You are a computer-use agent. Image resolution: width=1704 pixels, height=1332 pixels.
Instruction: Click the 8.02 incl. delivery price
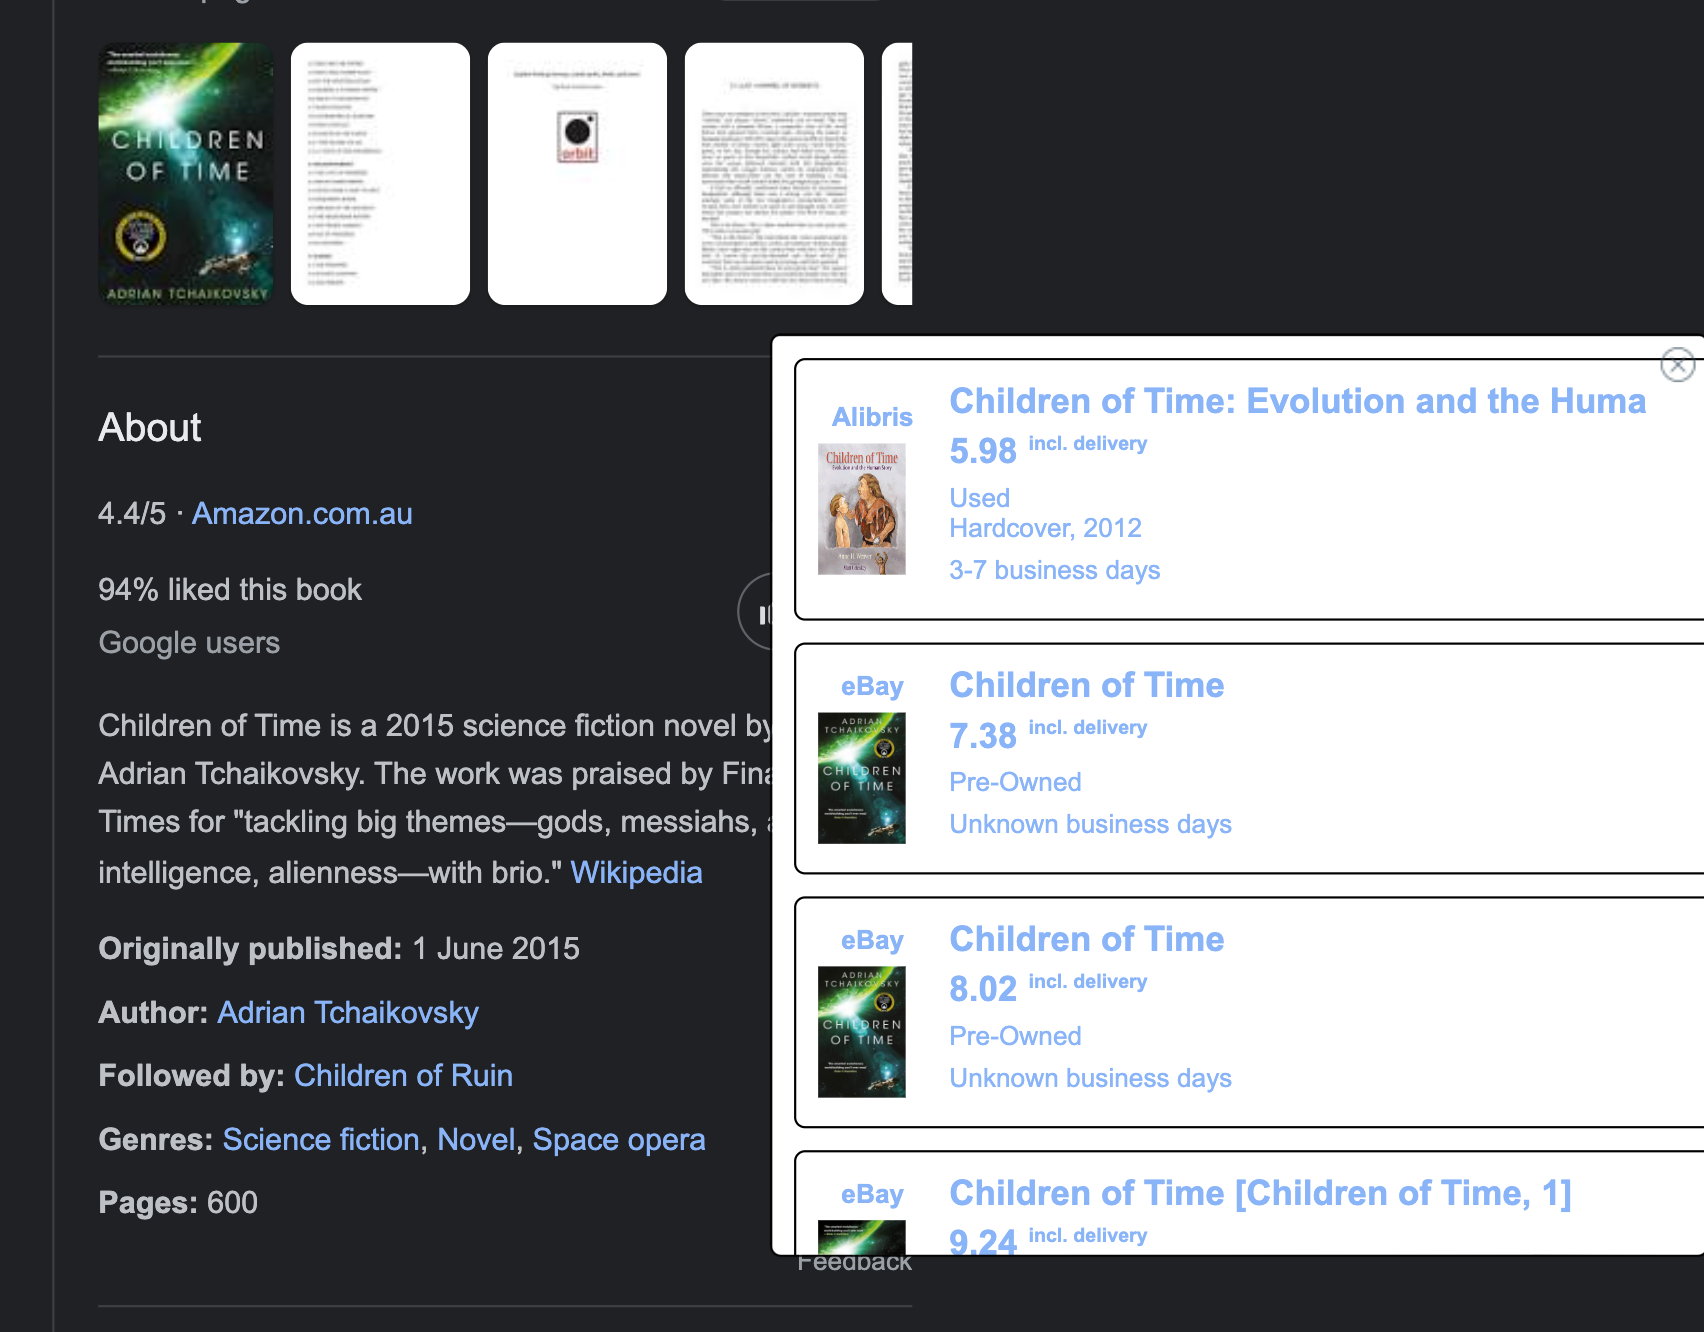click(1048, 988)
